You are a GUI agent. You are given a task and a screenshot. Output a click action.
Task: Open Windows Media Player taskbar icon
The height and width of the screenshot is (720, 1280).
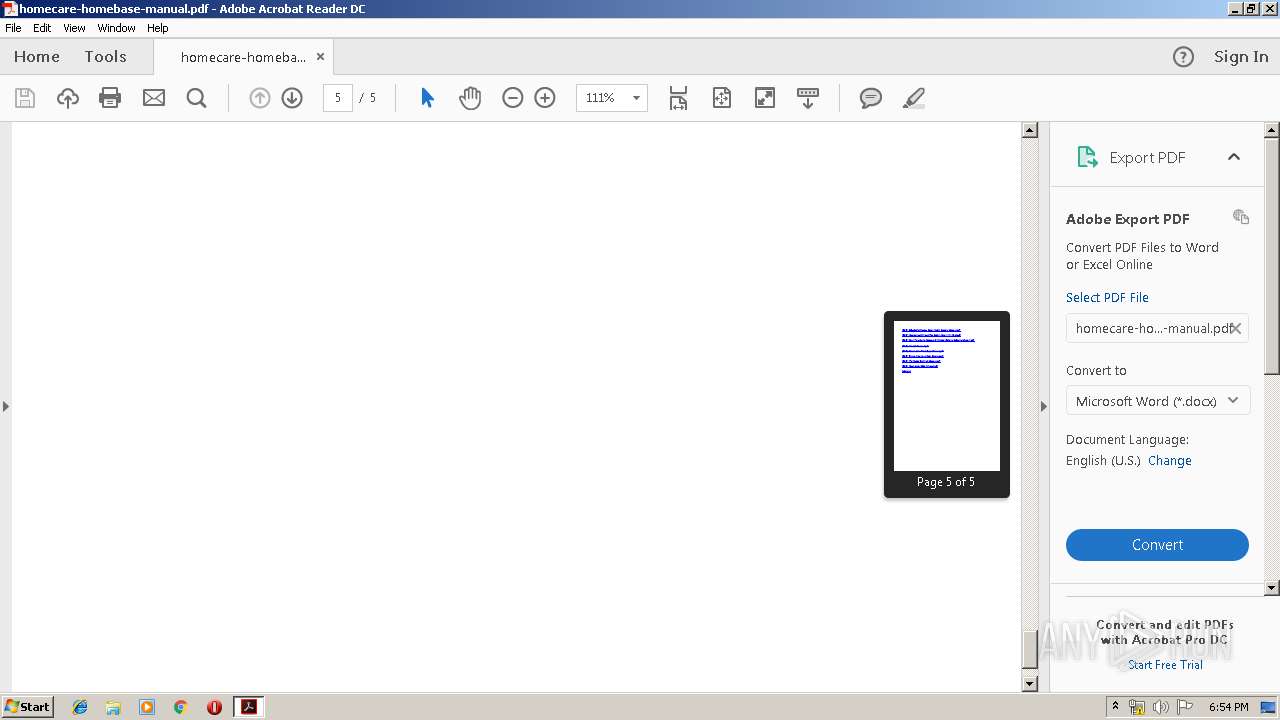click(x=147, y=707)
